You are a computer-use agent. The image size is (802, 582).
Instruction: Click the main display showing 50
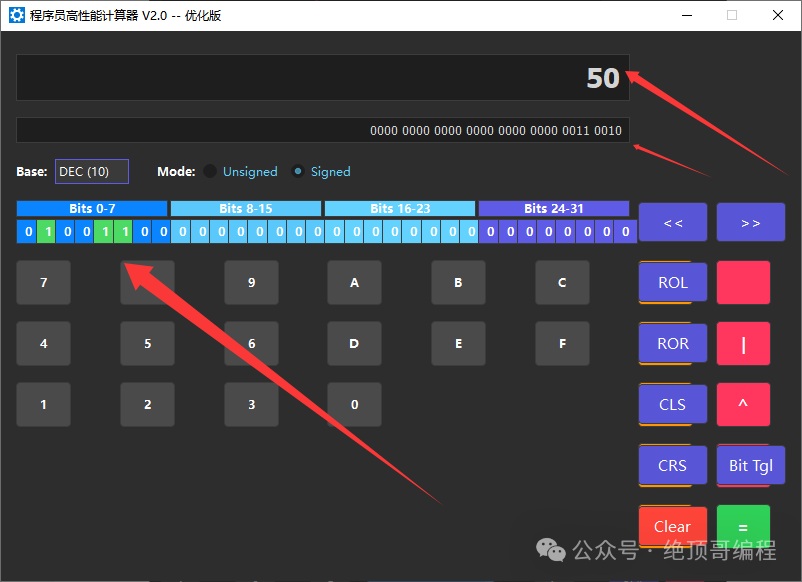323,78
